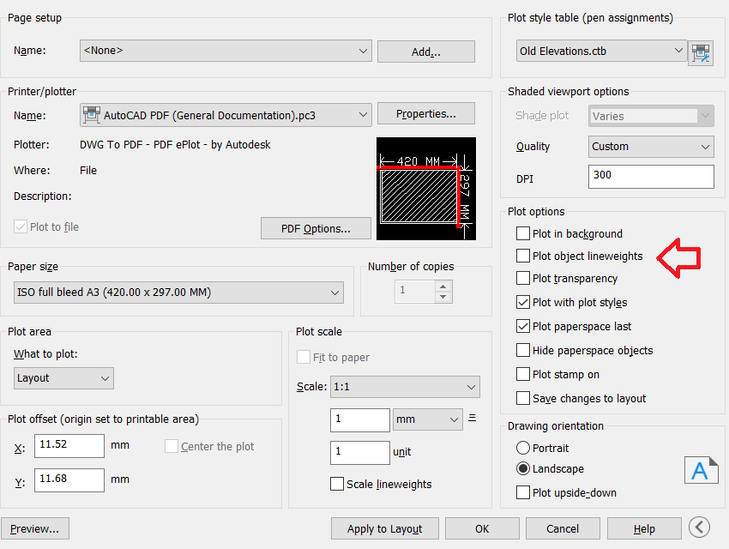This screenshot has height=549, width=729.
Task: Check Plot transparency option
Action: [523, 278]
